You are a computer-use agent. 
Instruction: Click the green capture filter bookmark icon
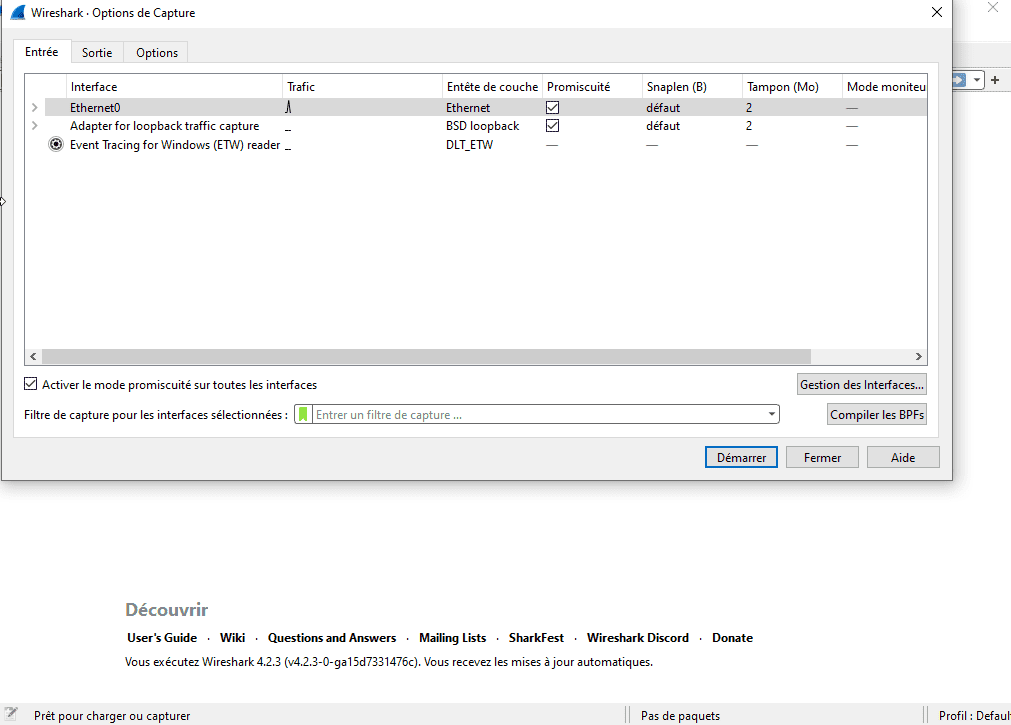coord(303,414)
